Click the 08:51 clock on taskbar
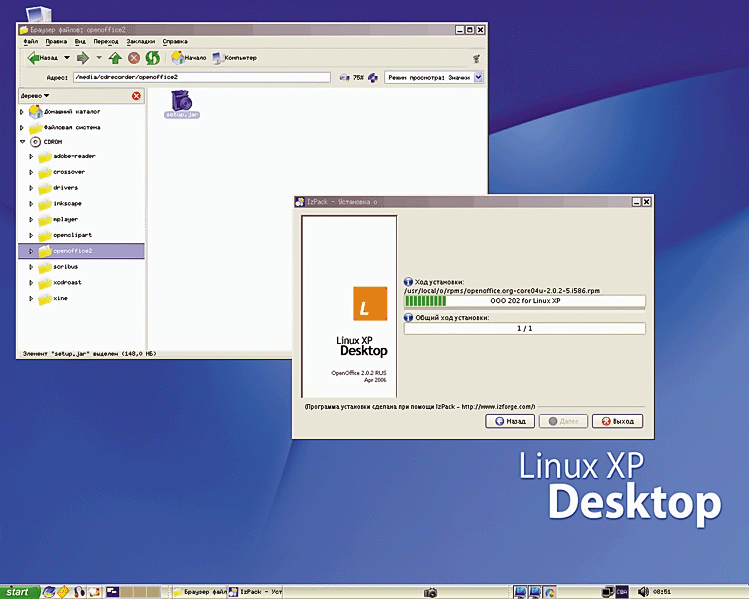The width and height of the screenshot is (749, 599). tap(662, 592)
